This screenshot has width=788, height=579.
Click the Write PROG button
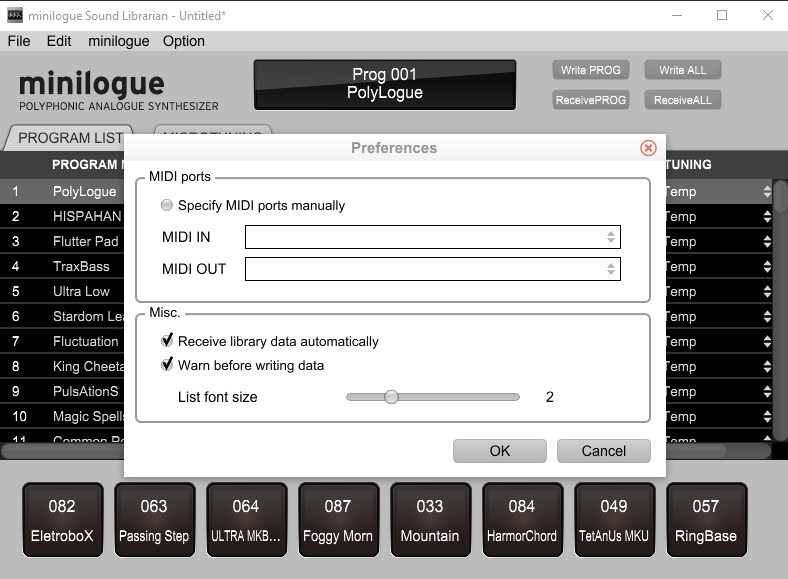tap(590, 70)
